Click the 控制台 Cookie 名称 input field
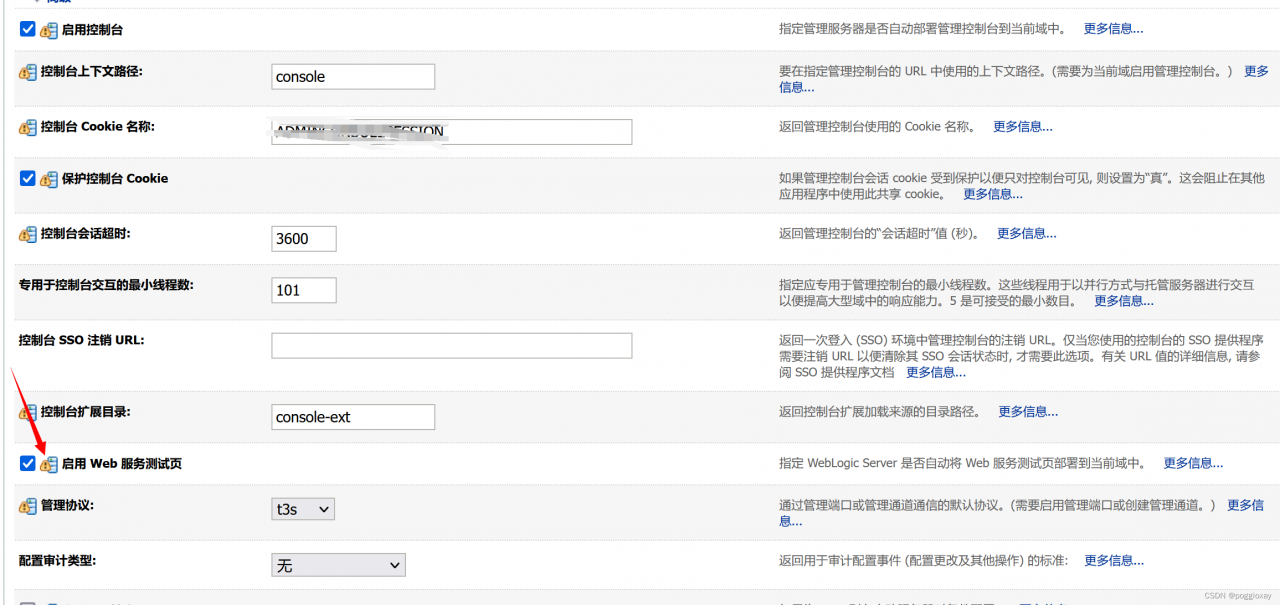This screenshot has width=1280, height=605. [452, 132]
